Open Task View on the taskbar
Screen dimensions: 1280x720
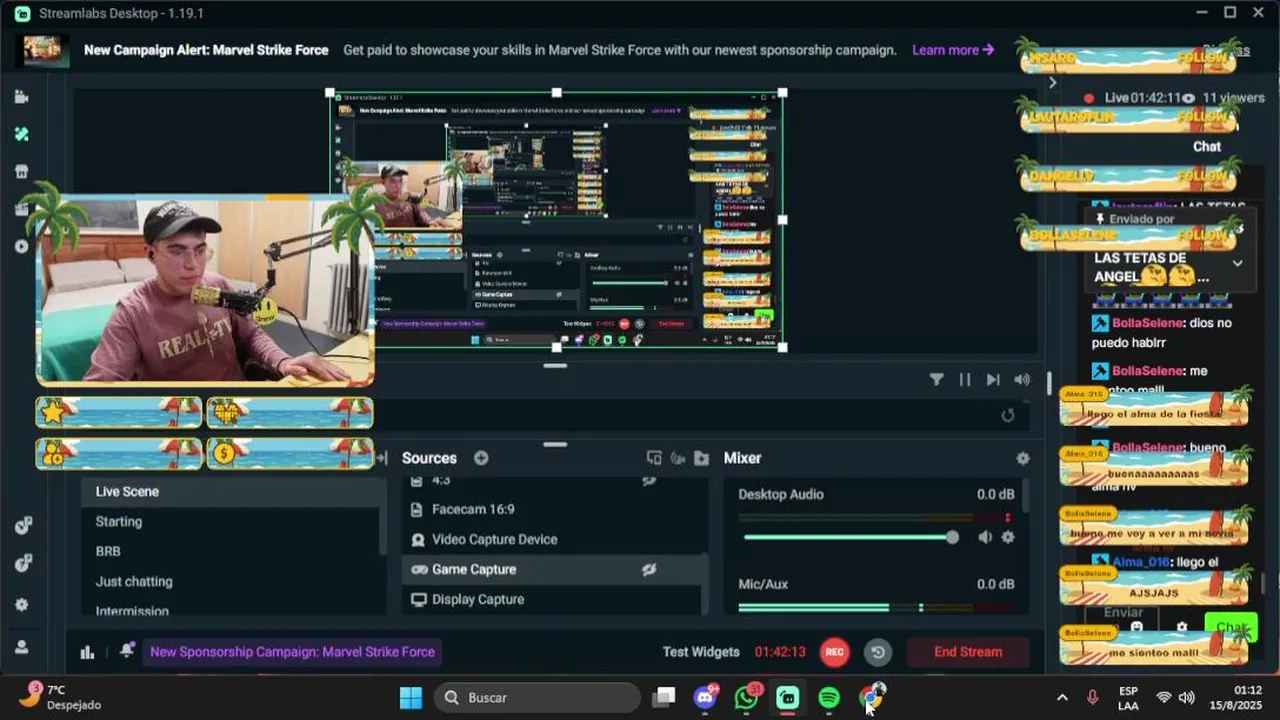click(x=664, y=697)
